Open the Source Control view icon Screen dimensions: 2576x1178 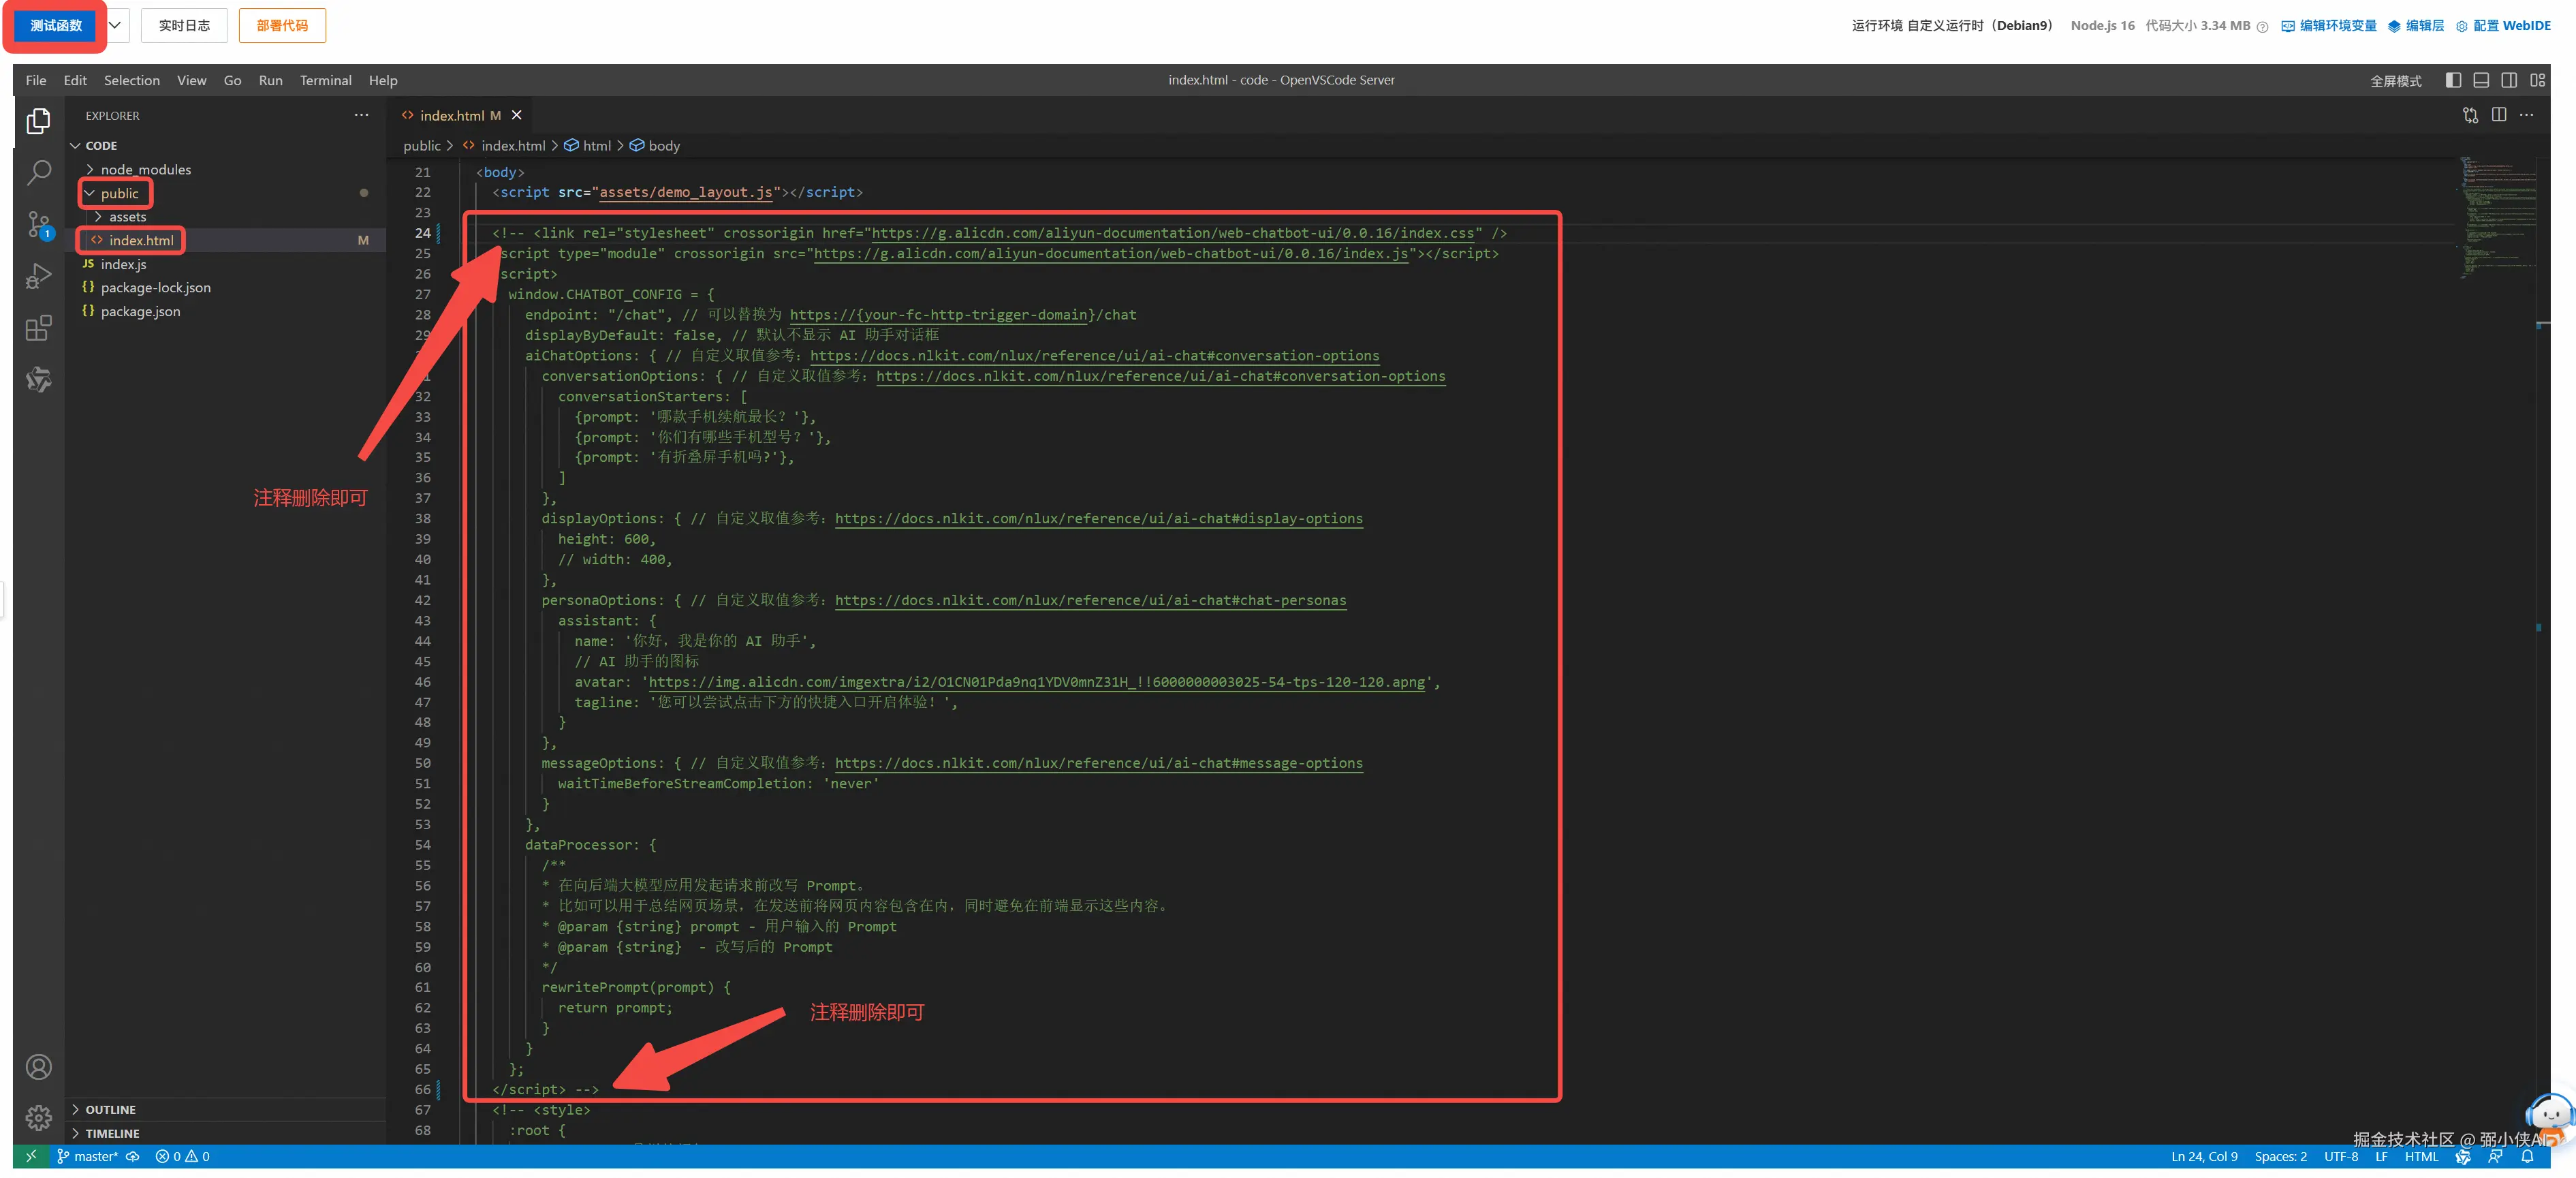click(38, 225)
